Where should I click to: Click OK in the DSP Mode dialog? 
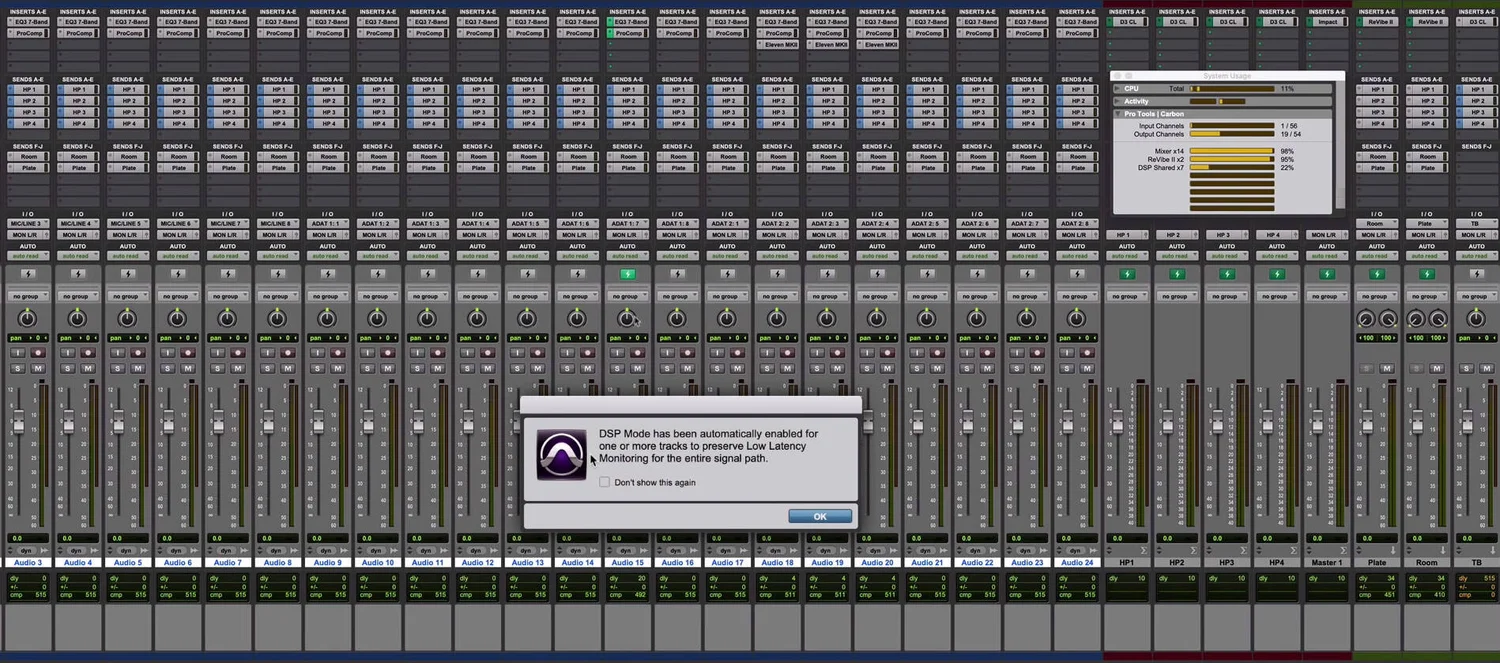pos(819,516)
